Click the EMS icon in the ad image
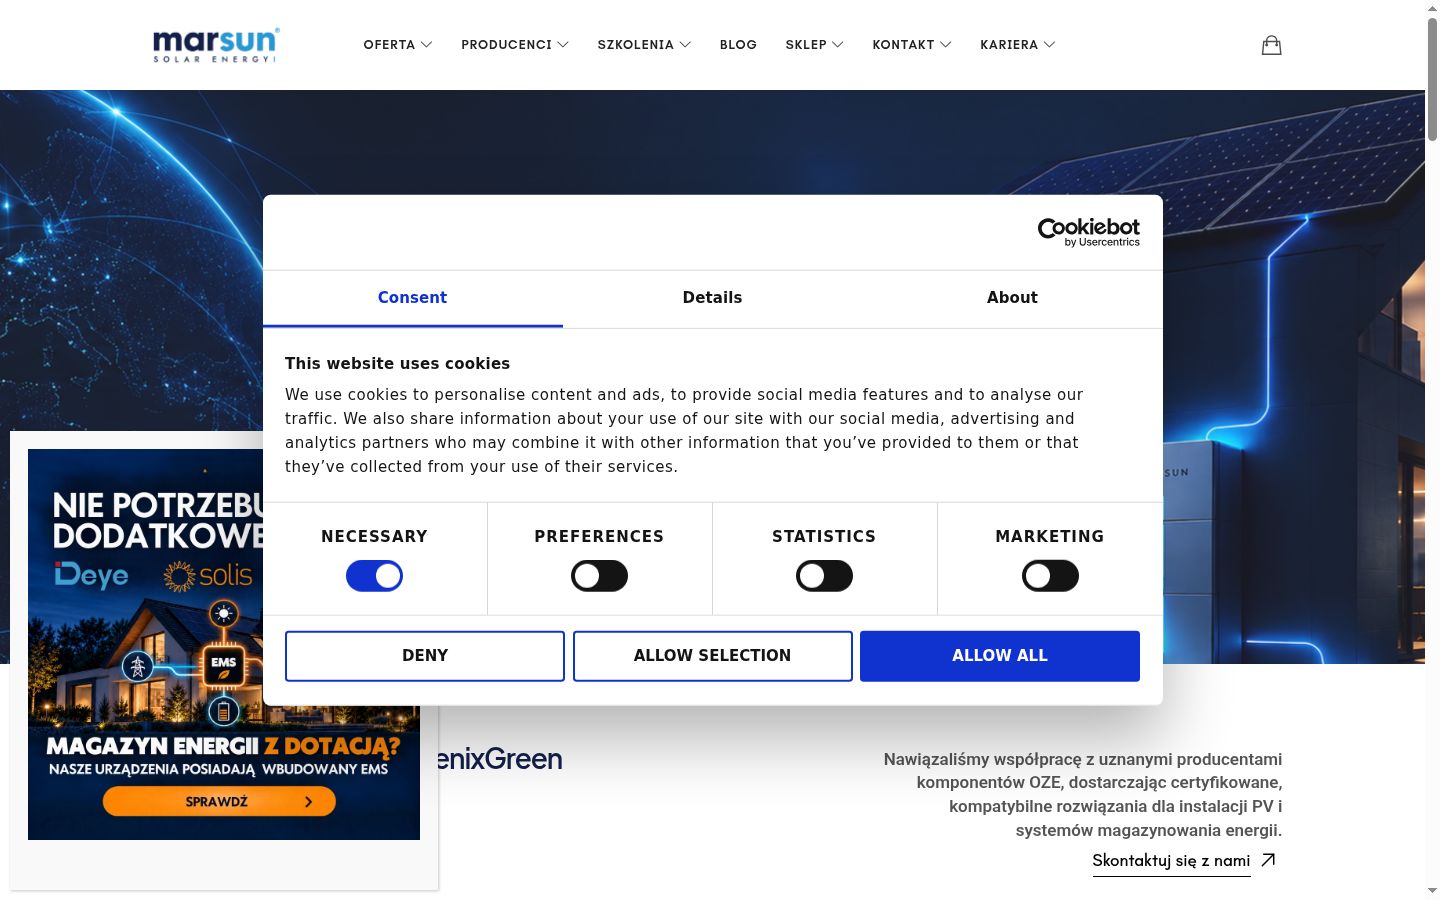 [223, 663]
